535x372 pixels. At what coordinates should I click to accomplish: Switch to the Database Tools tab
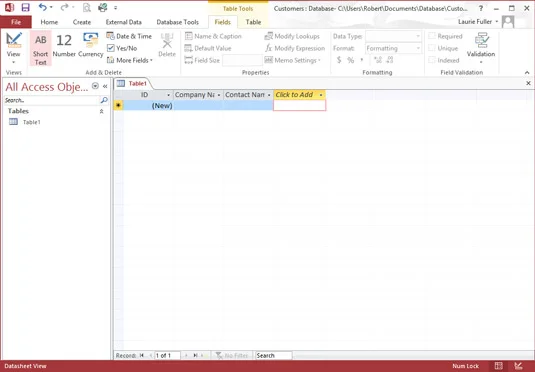click(x=177, y=22)
